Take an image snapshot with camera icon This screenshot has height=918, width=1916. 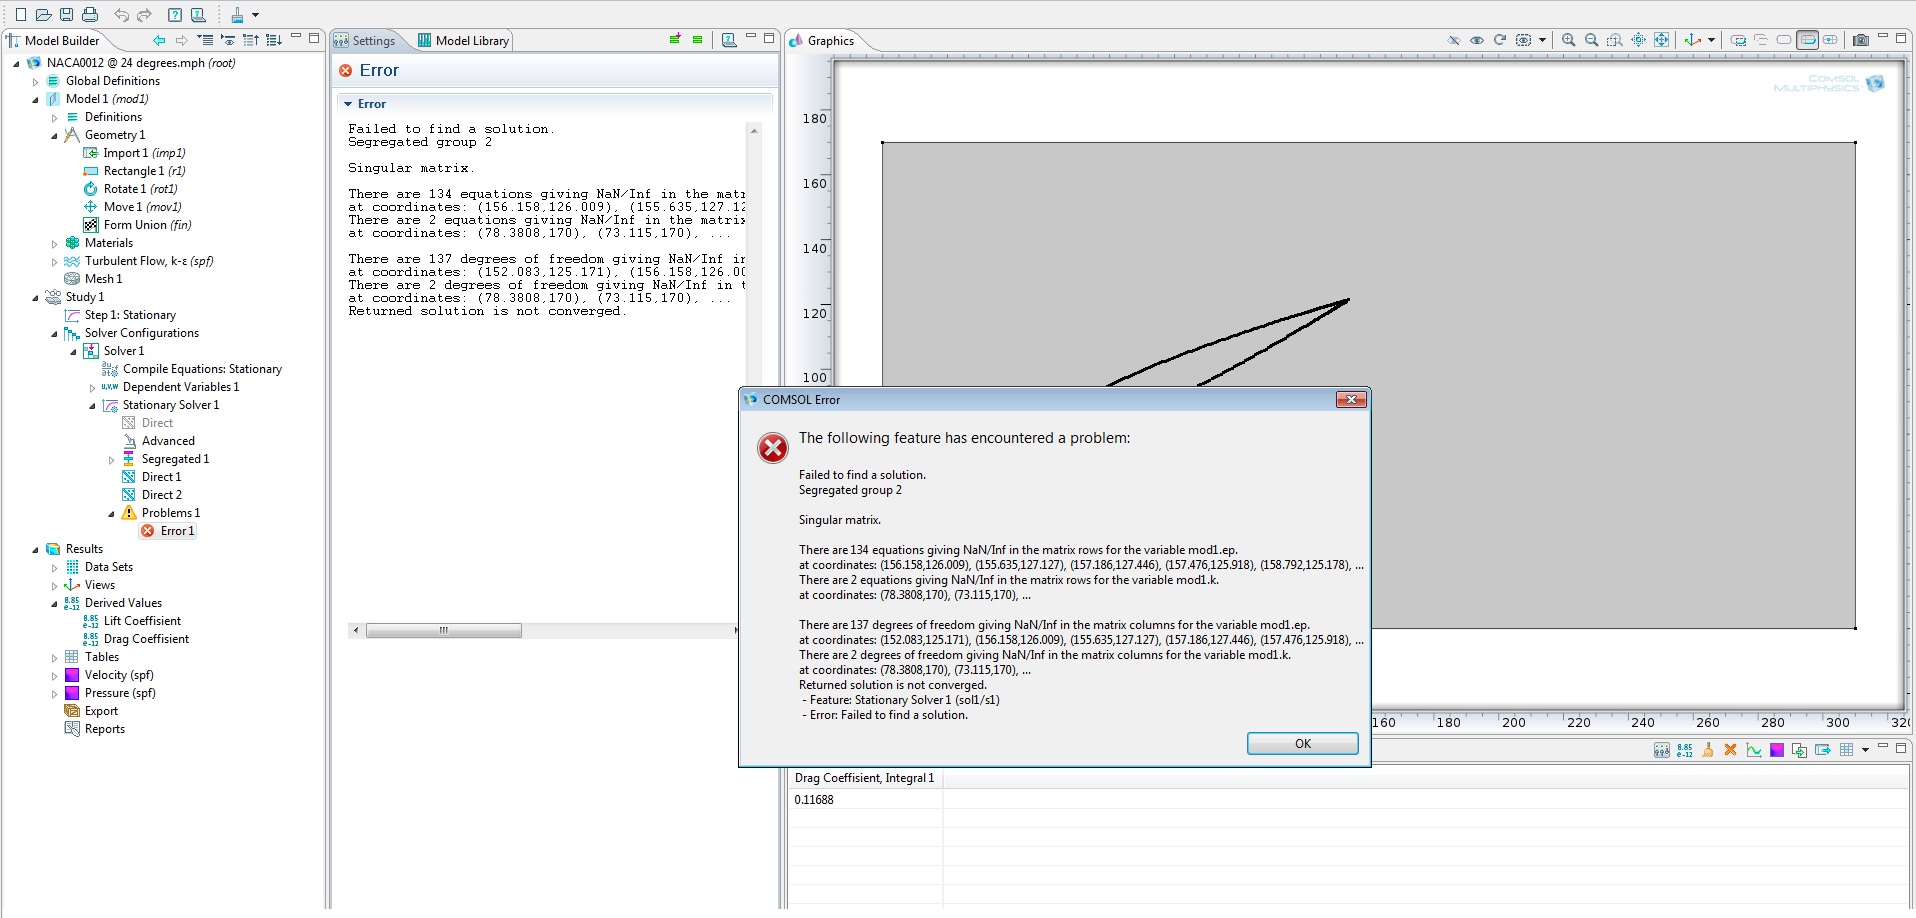(x=1860, y=40)
